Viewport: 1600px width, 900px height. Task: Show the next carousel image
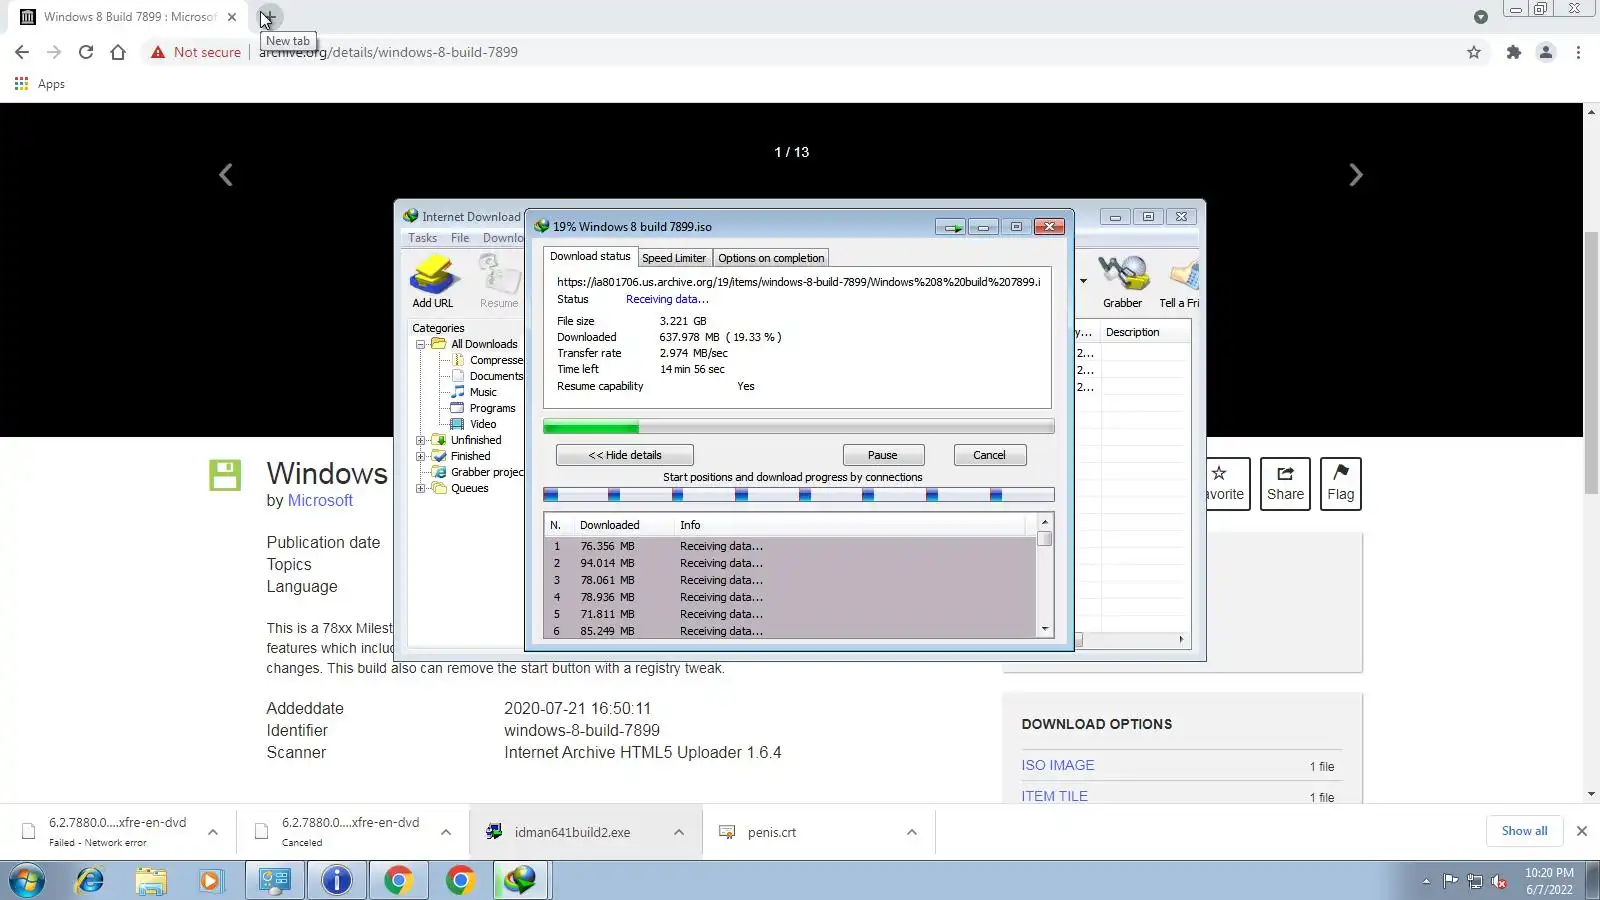pos(1355,175)
